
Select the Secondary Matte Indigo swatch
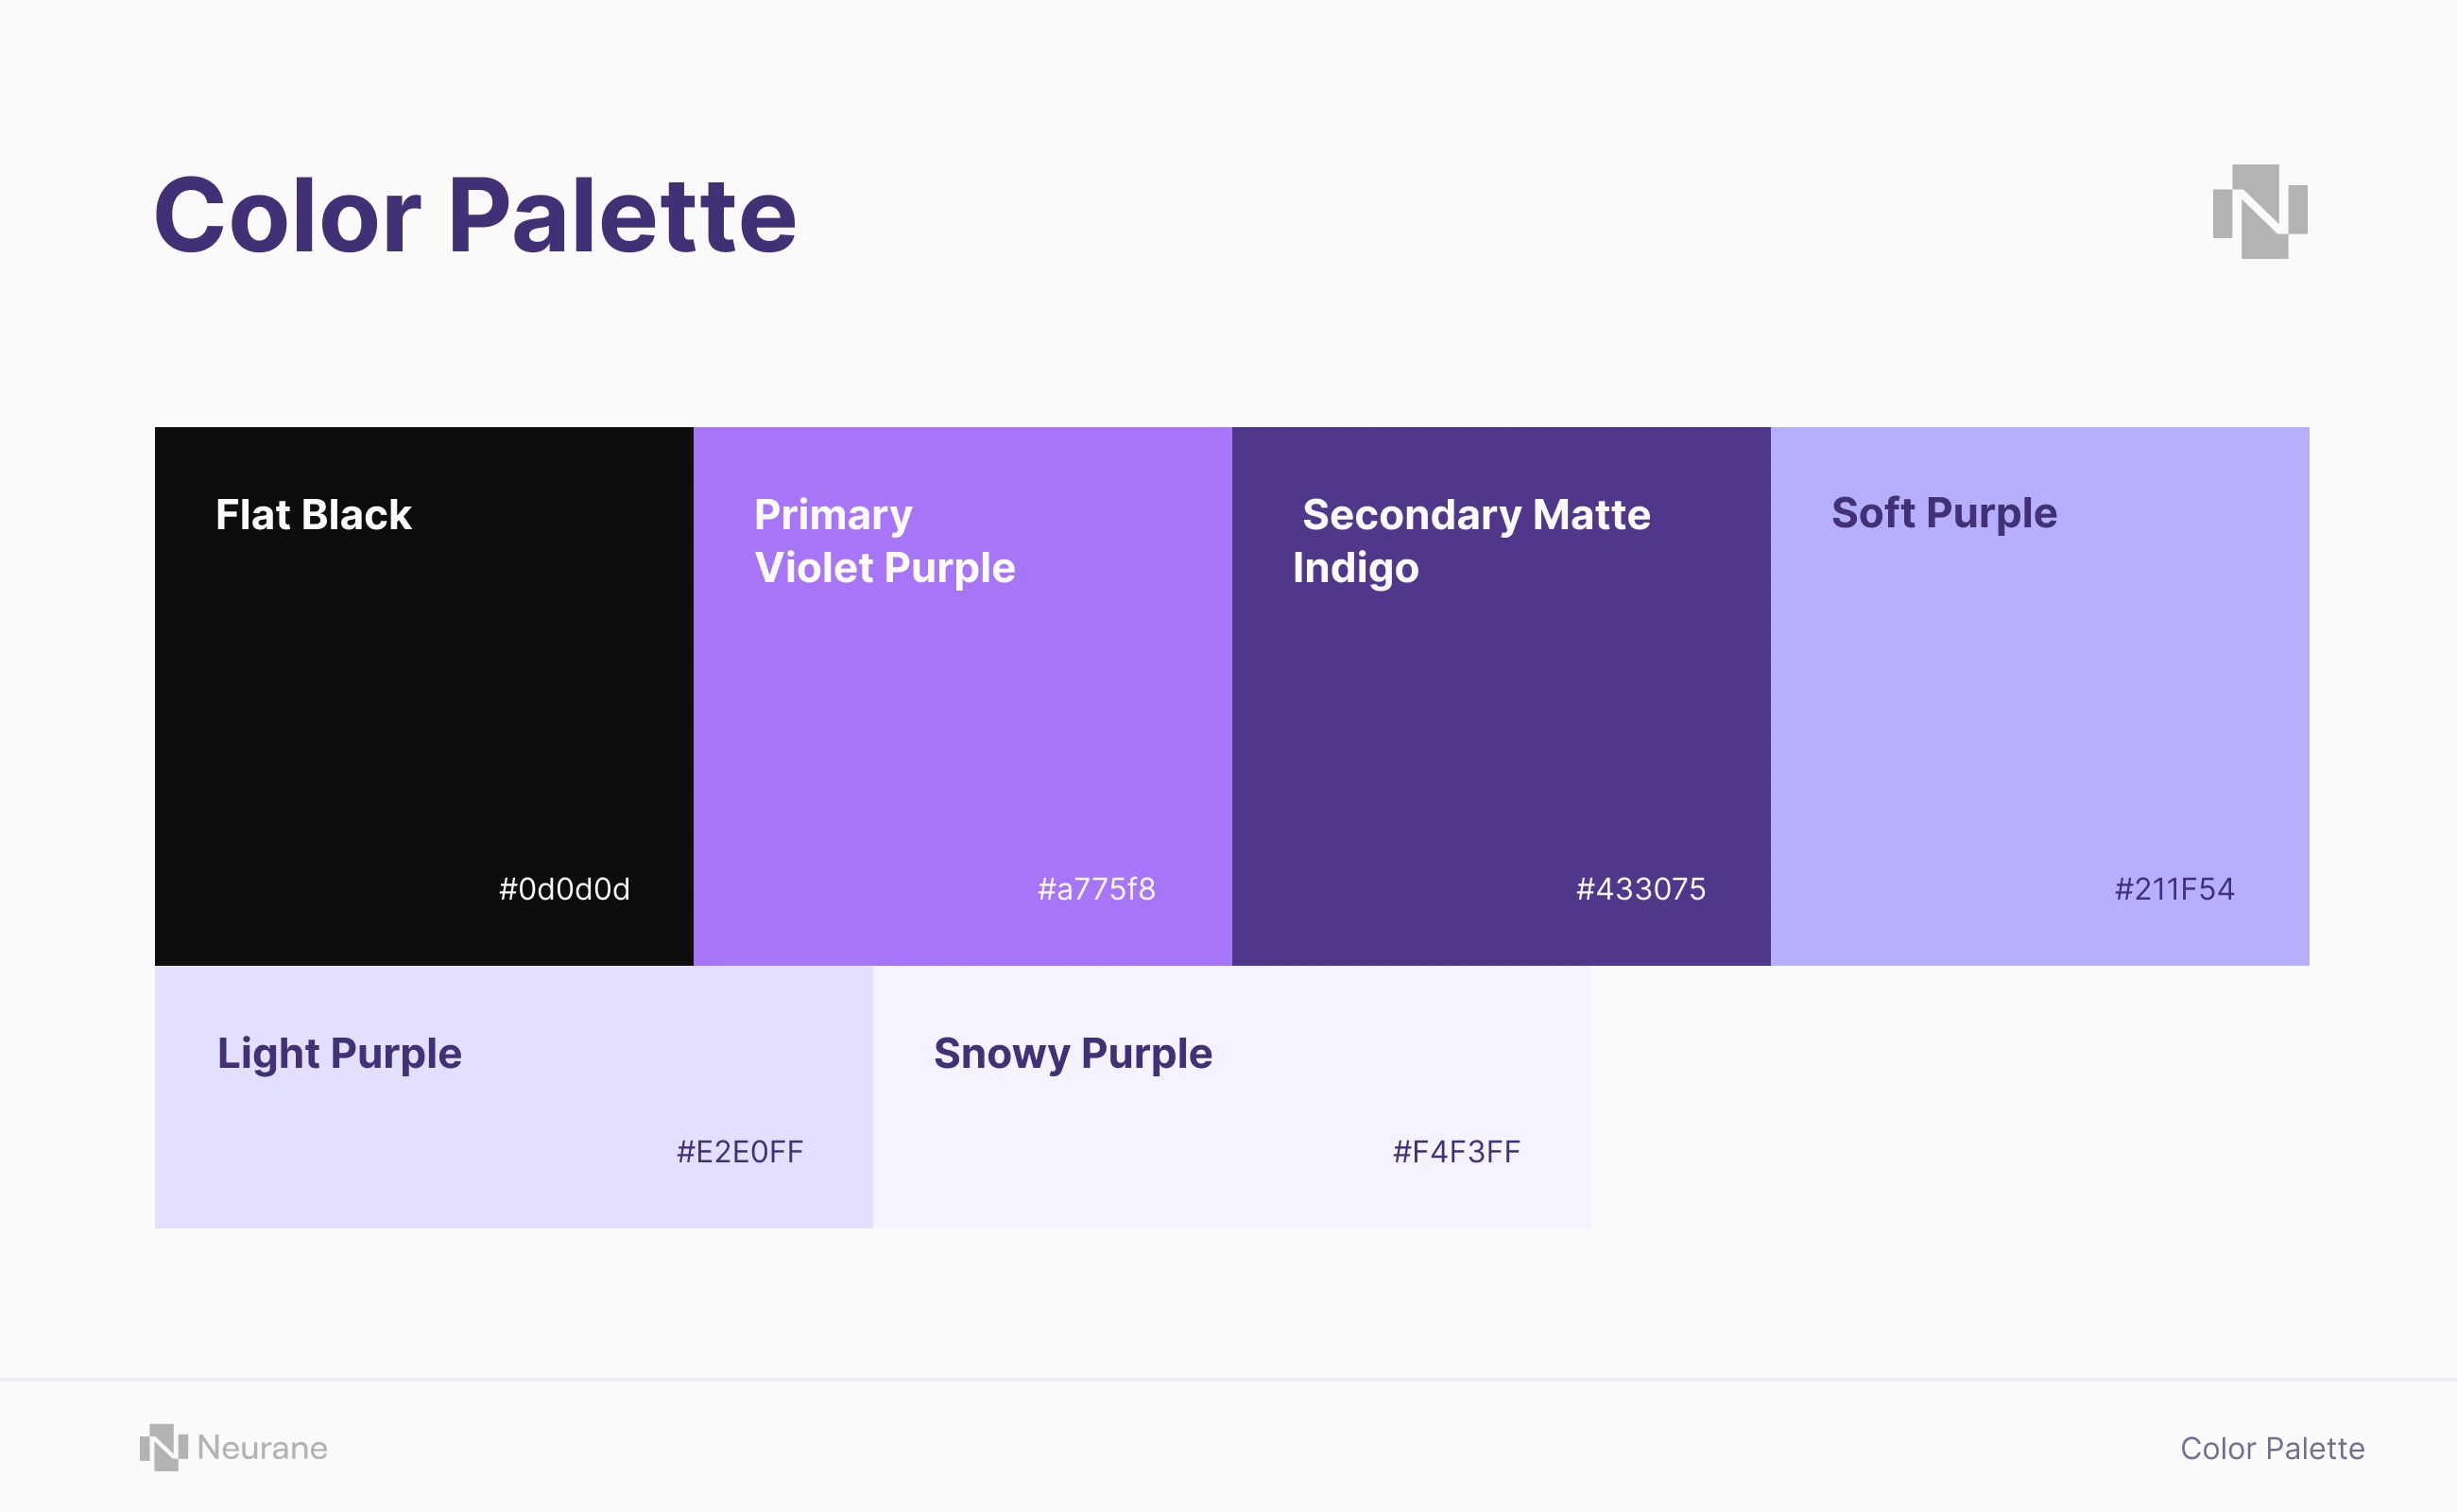tap(1501, 696)
